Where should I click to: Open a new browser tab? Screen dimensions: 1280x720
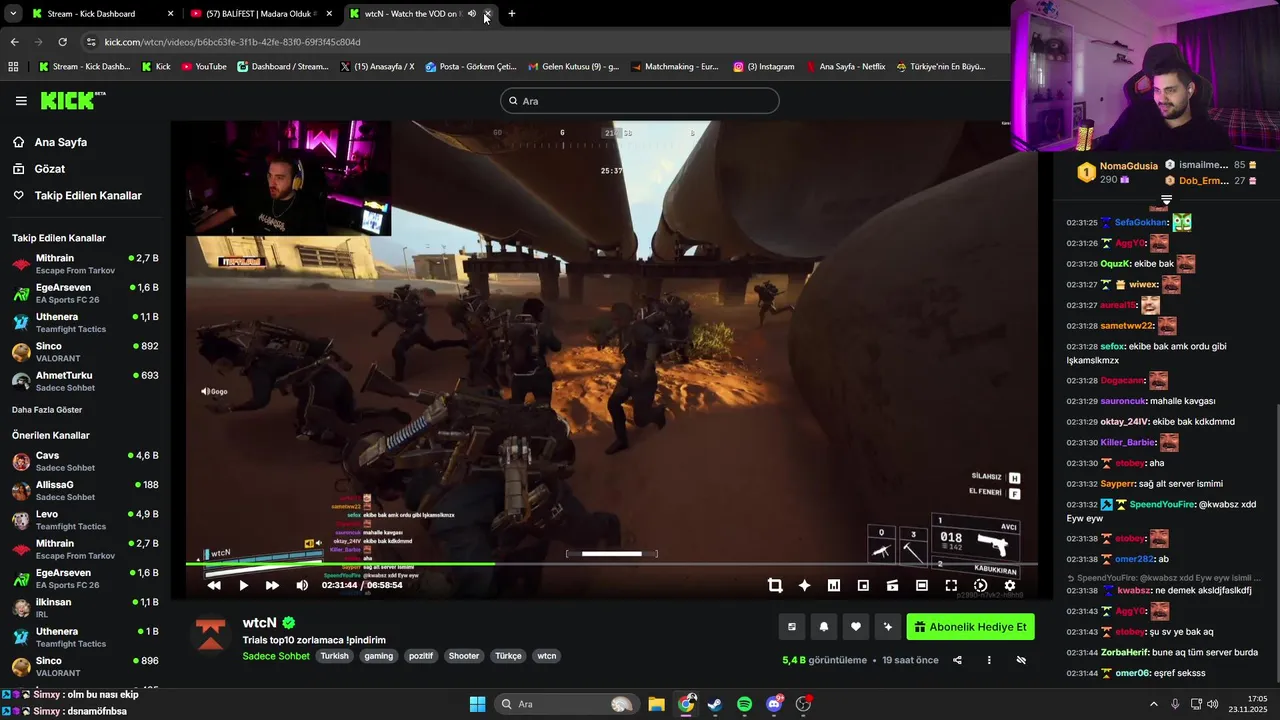click(x=512, y=14)
